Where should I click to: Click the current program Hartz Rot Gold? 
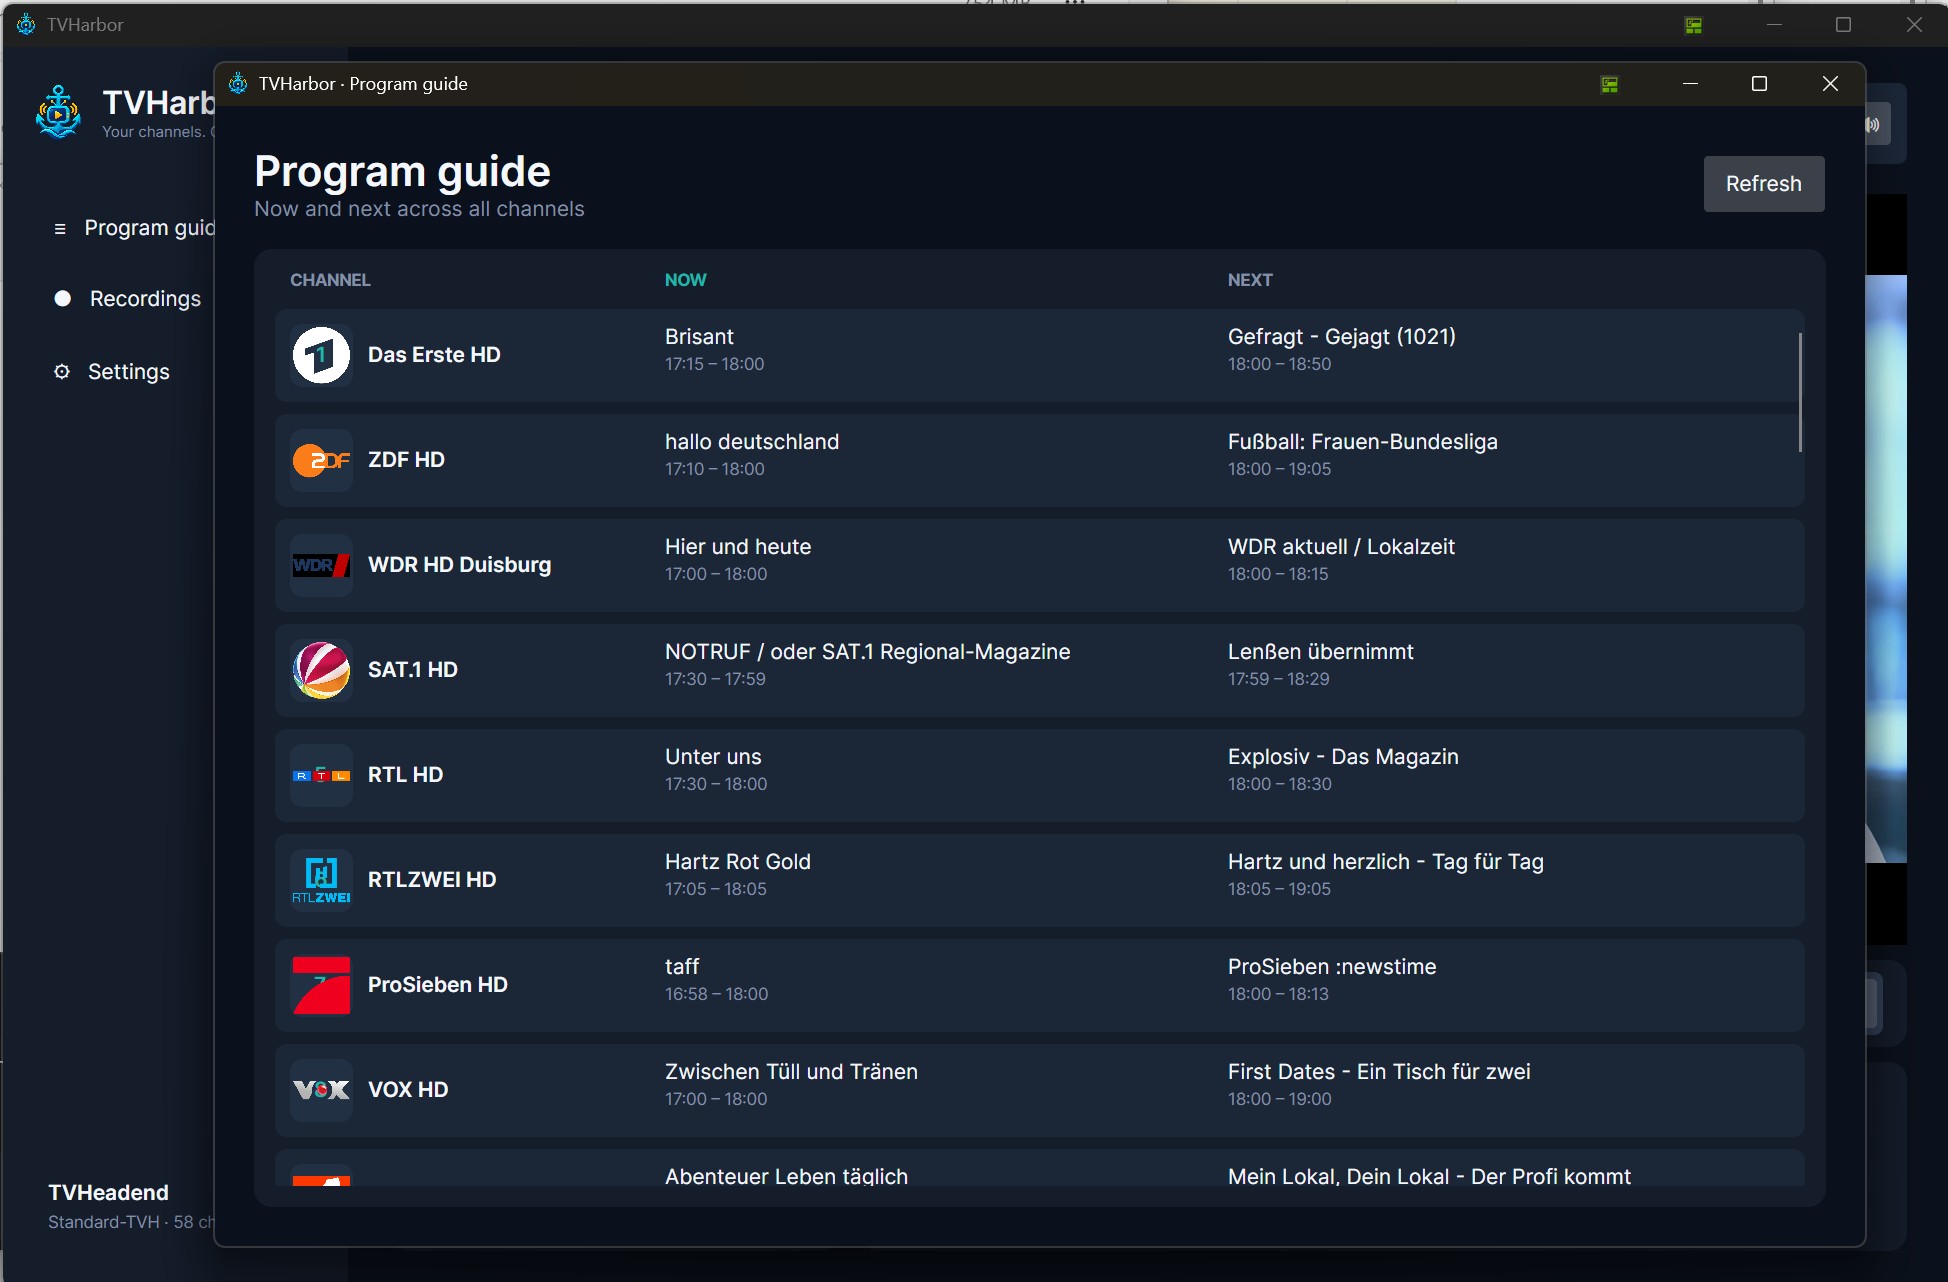pyautogui.click(x=738, y=862)
